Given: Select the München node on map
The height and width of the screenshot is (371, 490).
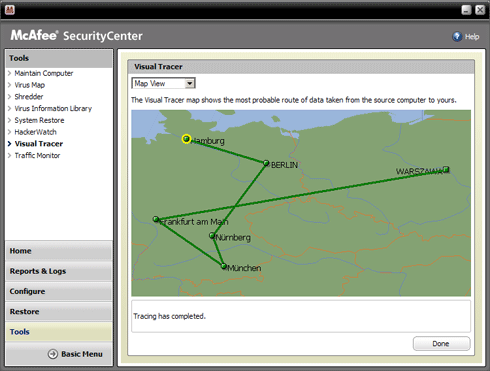Looking at the screenshot, I should (x=224, y=266).
